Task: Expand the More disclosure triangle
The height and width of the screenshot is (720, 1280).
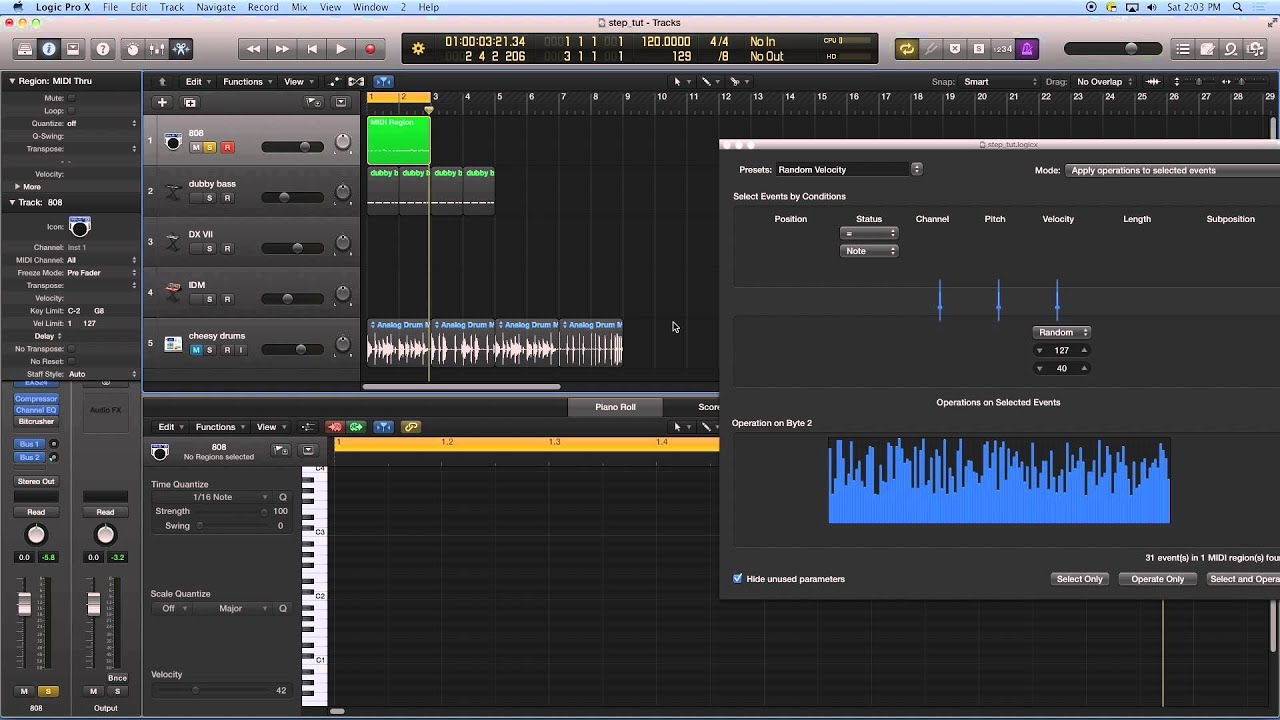Action: [17, 187]
